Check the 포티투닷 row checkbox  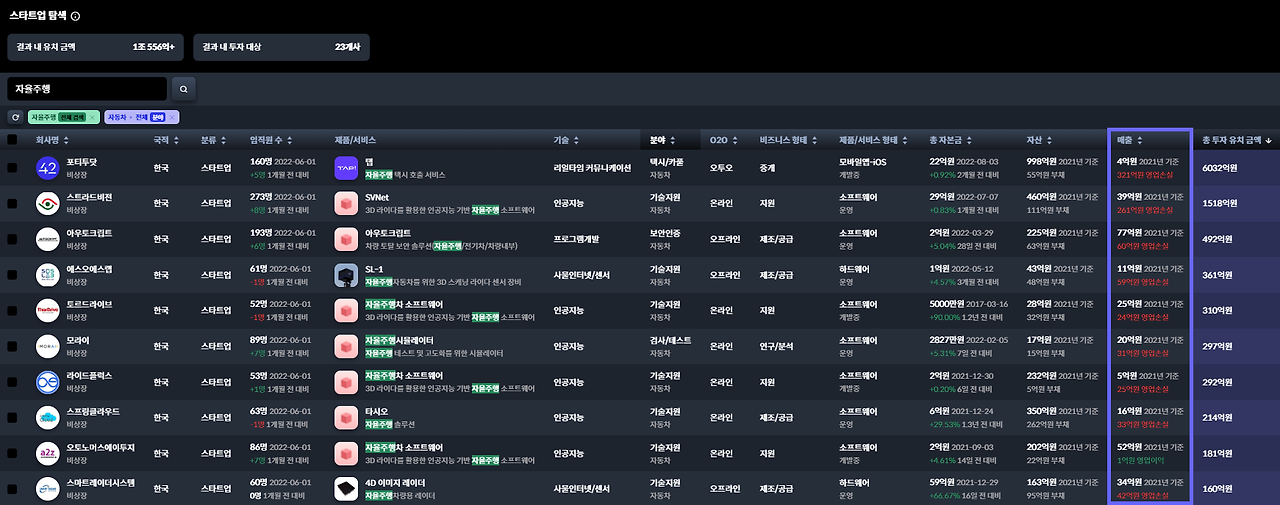click(12, 168)
